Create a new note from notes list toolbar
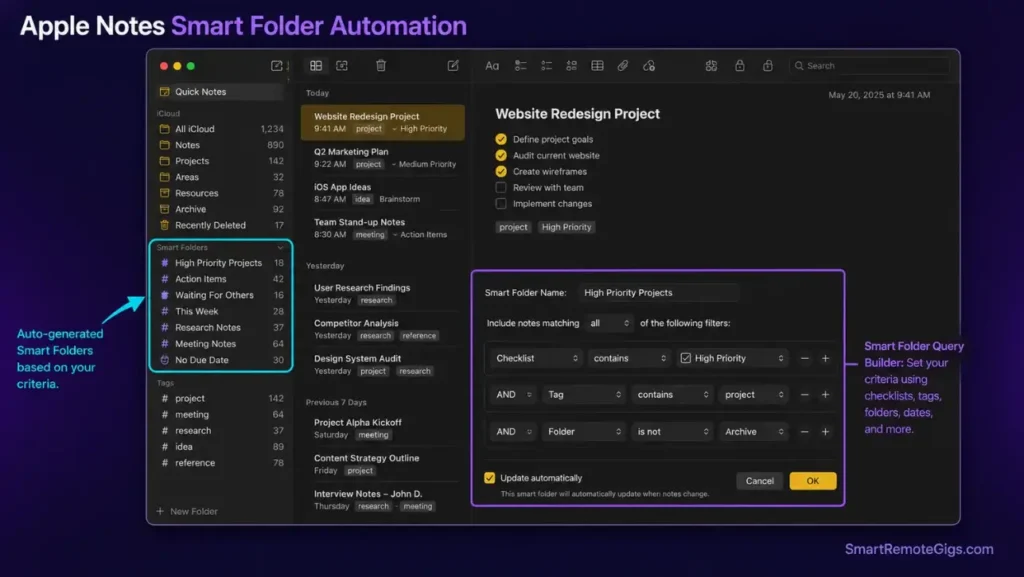The height and width of the screenshot is (577, 1024). [x=453, y=65]
